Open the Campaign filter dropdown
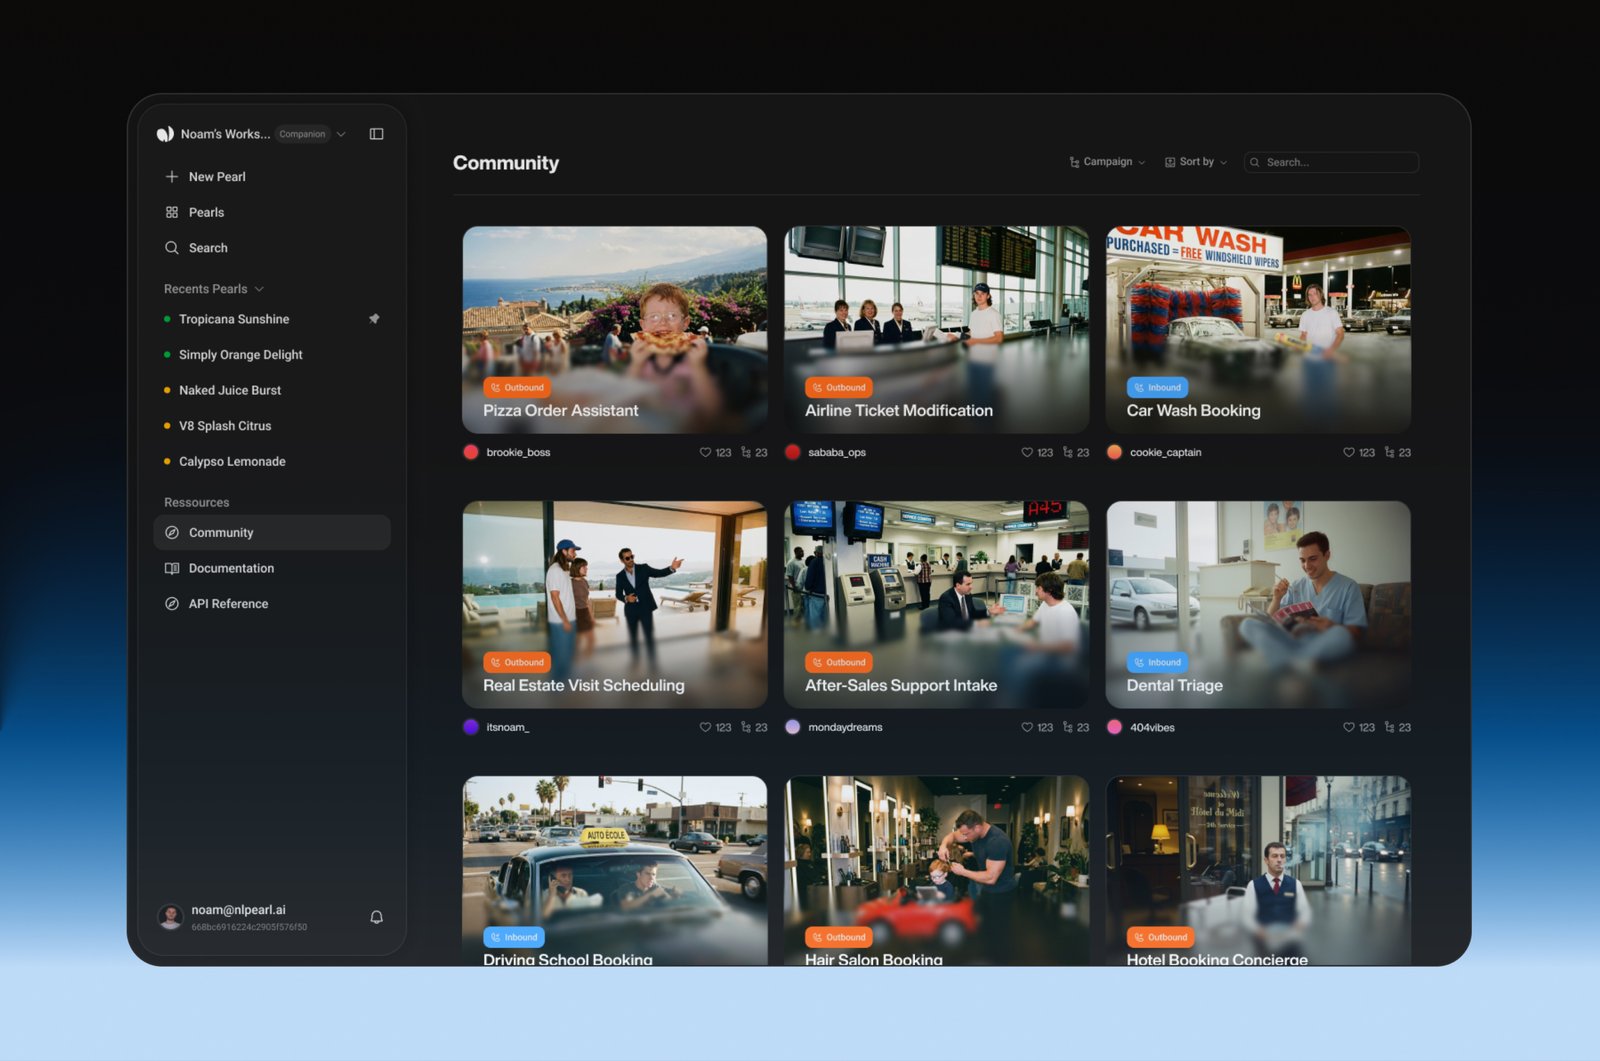This screenshot has width=1600, height=1061. (1107, 162)
